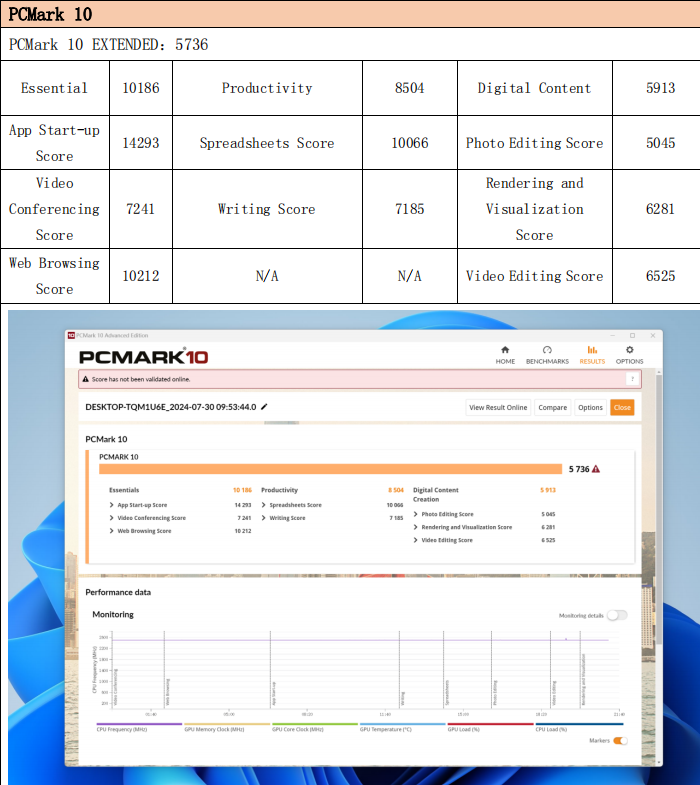Click the orange Close button for result
Image resolution: width=700 pixels, height=785 pixels.
click(x=622, y=407)
